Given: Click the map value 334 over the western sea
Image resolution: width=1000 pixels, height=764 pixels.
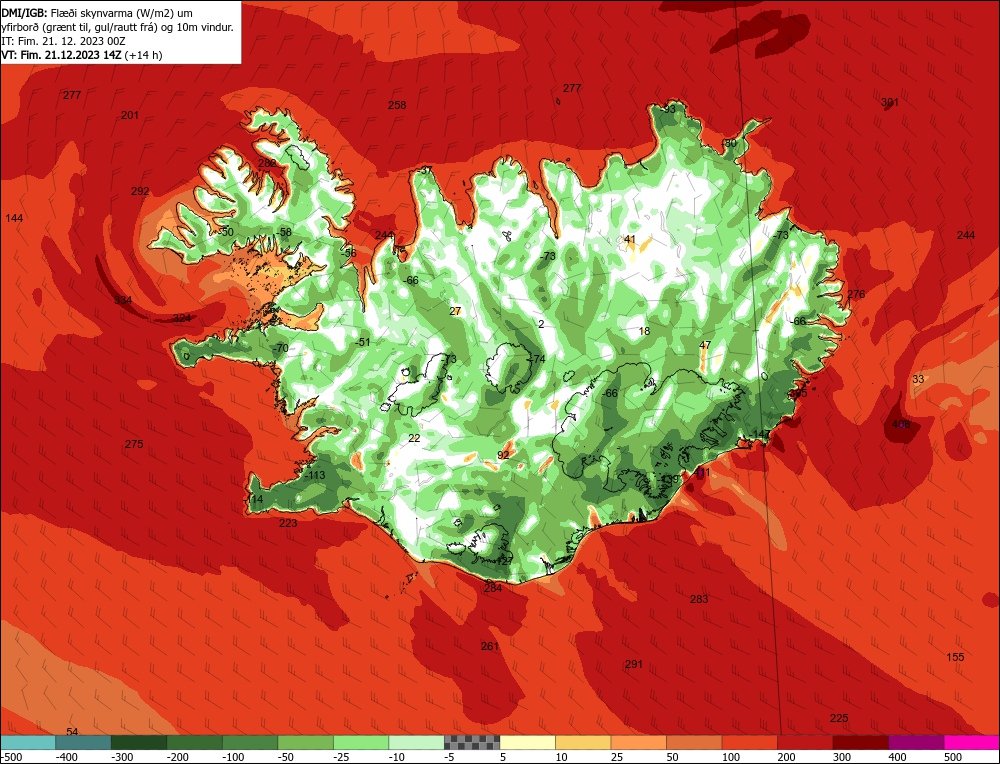Looking at the screenshot, I should point(123,300).
